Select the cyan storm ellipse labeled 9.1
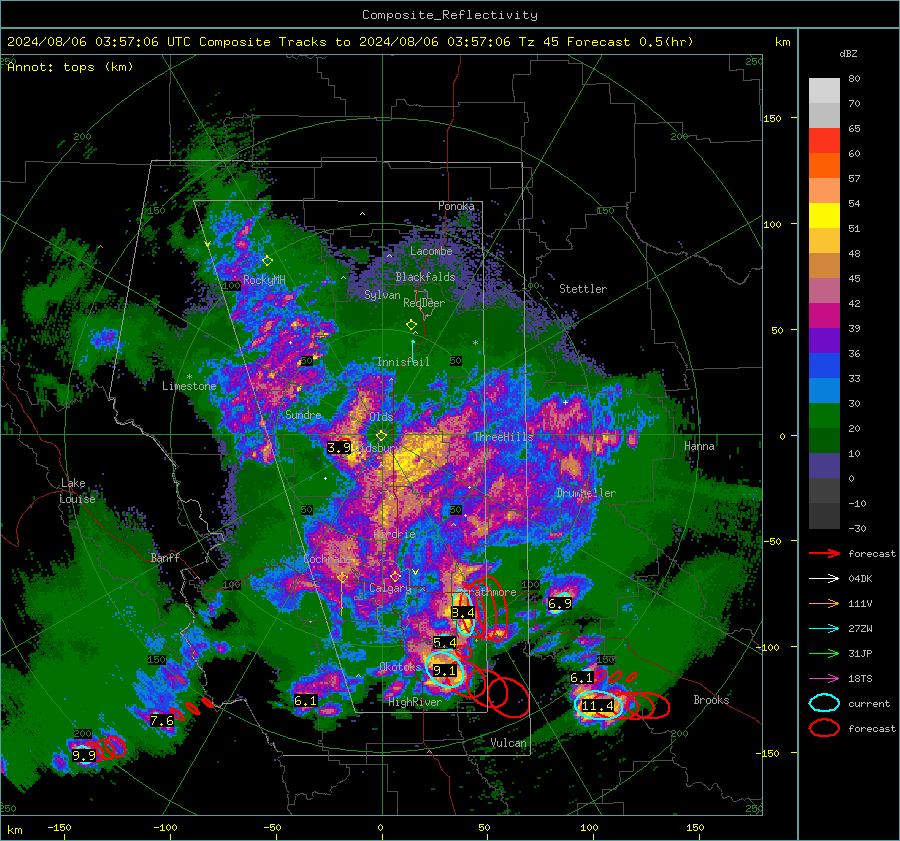Image resolution: width=900 pixels, height=841 pixels. pos(444,669)
